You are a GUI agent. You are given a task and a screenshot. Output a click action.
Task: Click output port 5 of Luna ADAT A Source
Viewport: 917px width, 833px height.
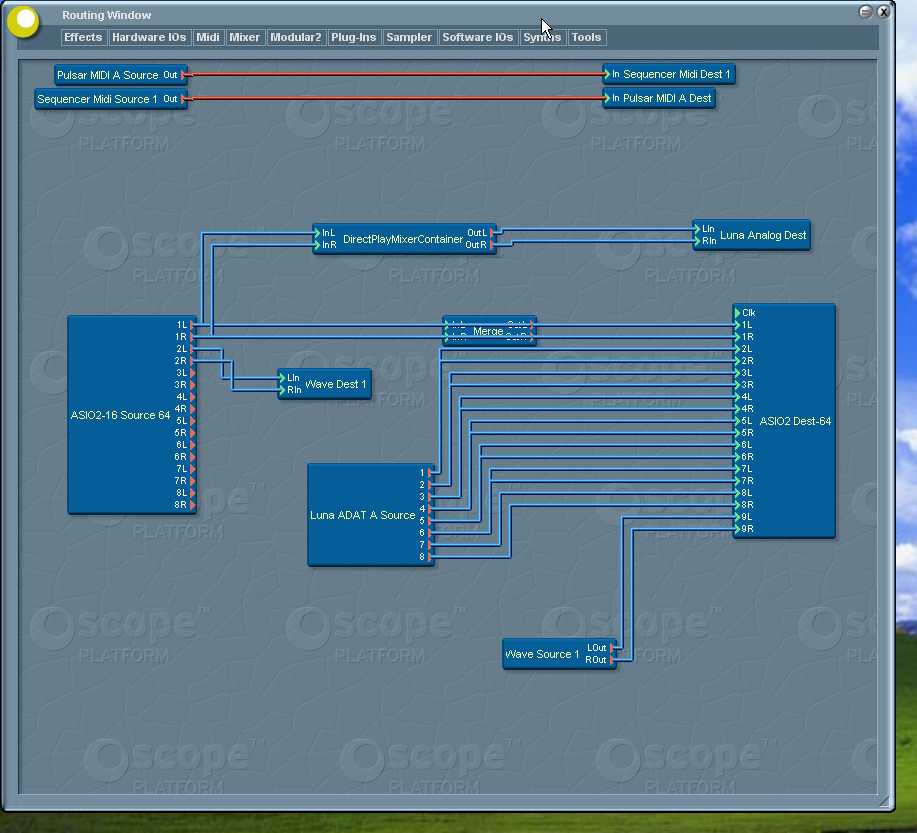430,521
